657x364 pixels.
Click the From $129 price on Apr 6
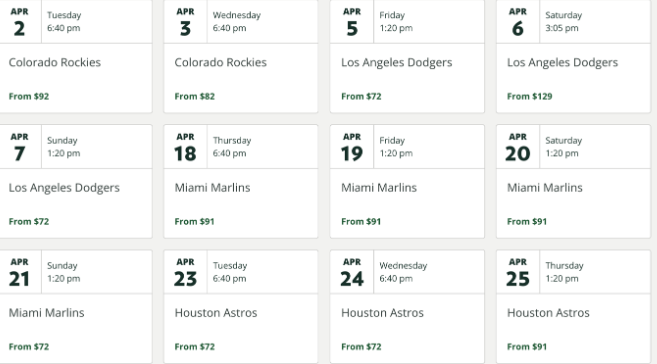tap(530, 96)
